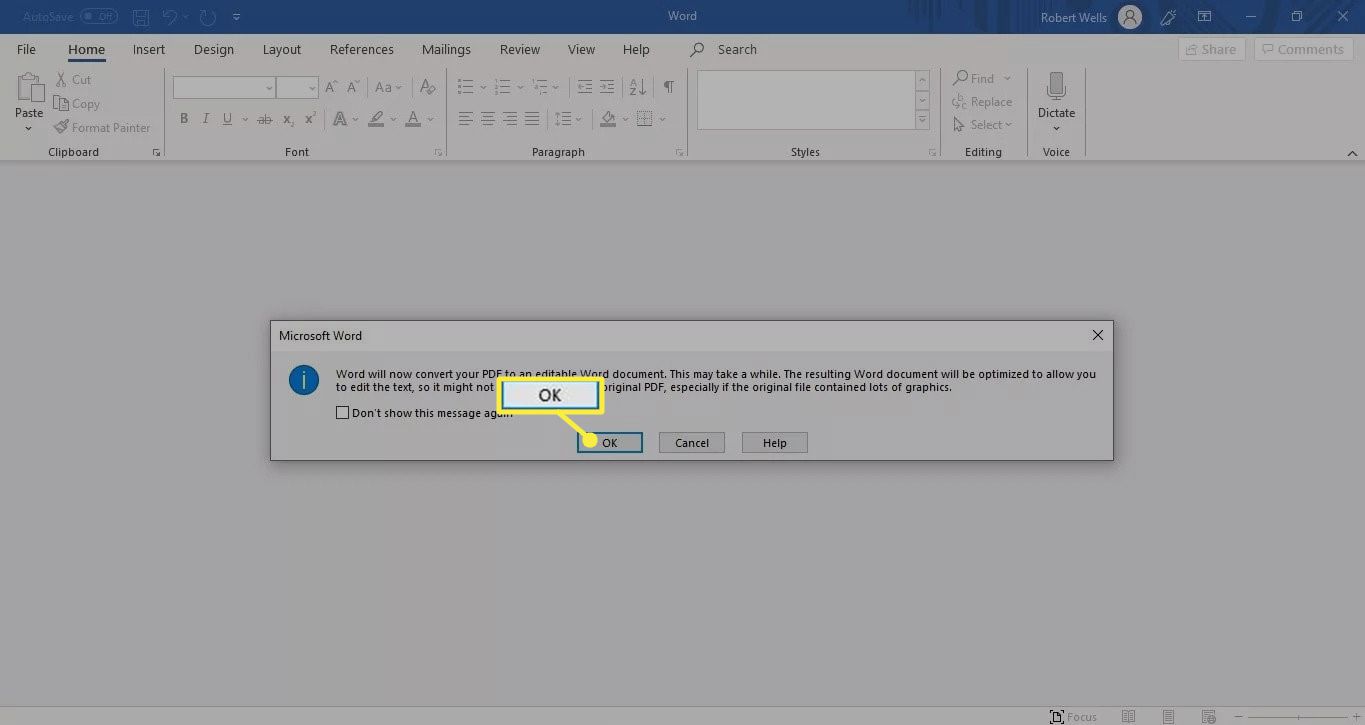The image size is (1365, 725).
Task: Click the ribbon Search box
Action: 724,49
